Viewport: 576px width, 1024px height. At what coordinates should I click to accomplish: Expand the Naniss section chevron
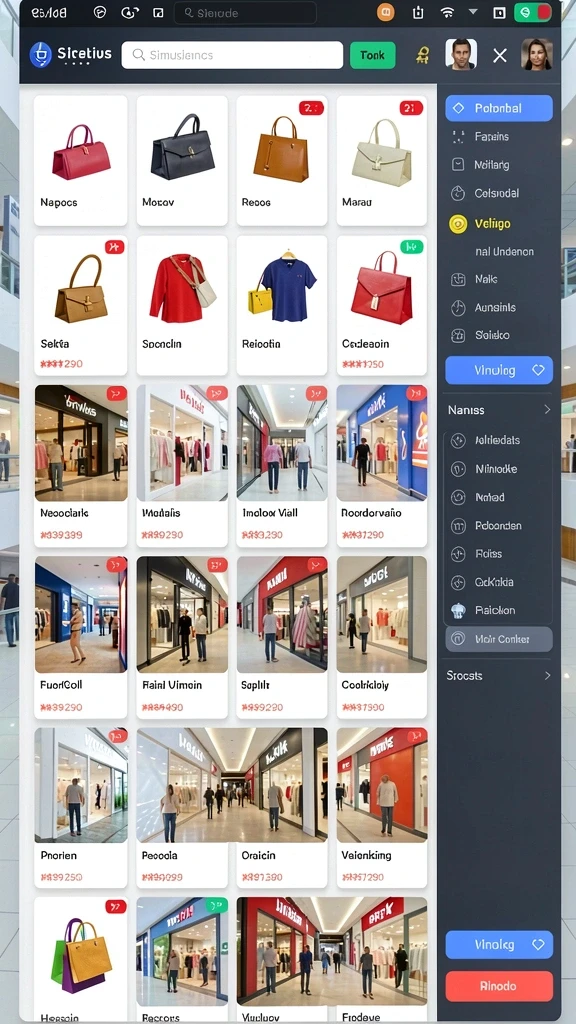tap(547, 410)
